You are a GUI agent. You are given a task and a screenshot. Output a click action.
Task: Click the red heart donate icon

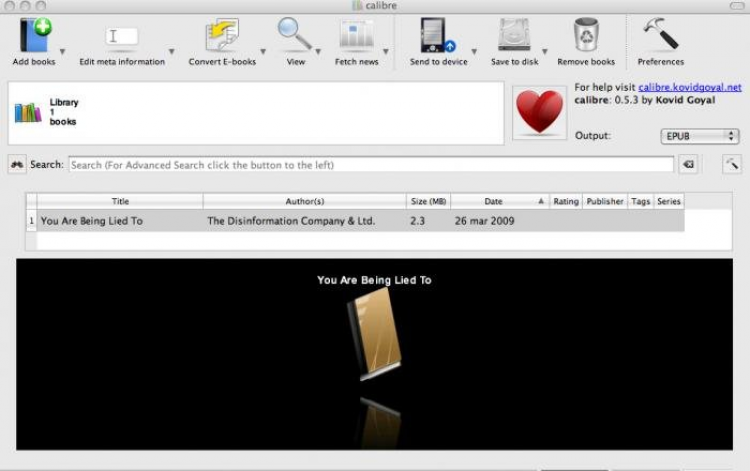click(x=540, y=113)
